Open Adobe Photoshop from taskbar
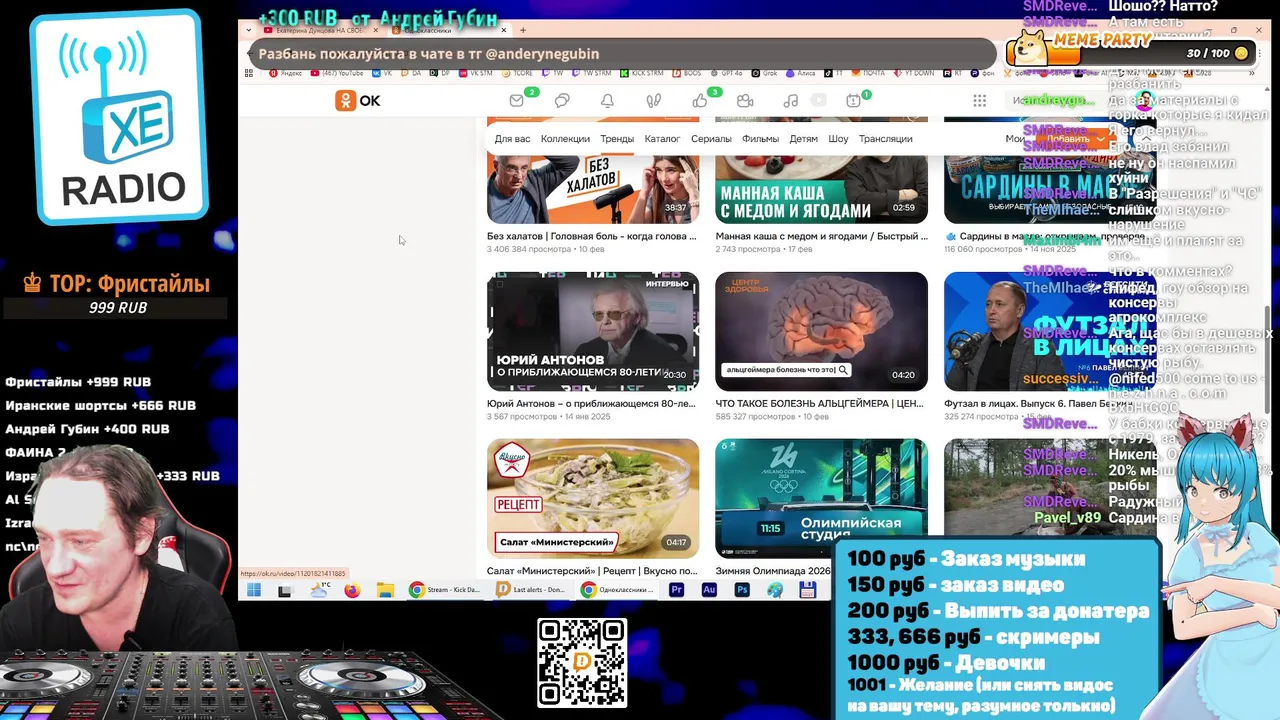 tap(742, 590)
